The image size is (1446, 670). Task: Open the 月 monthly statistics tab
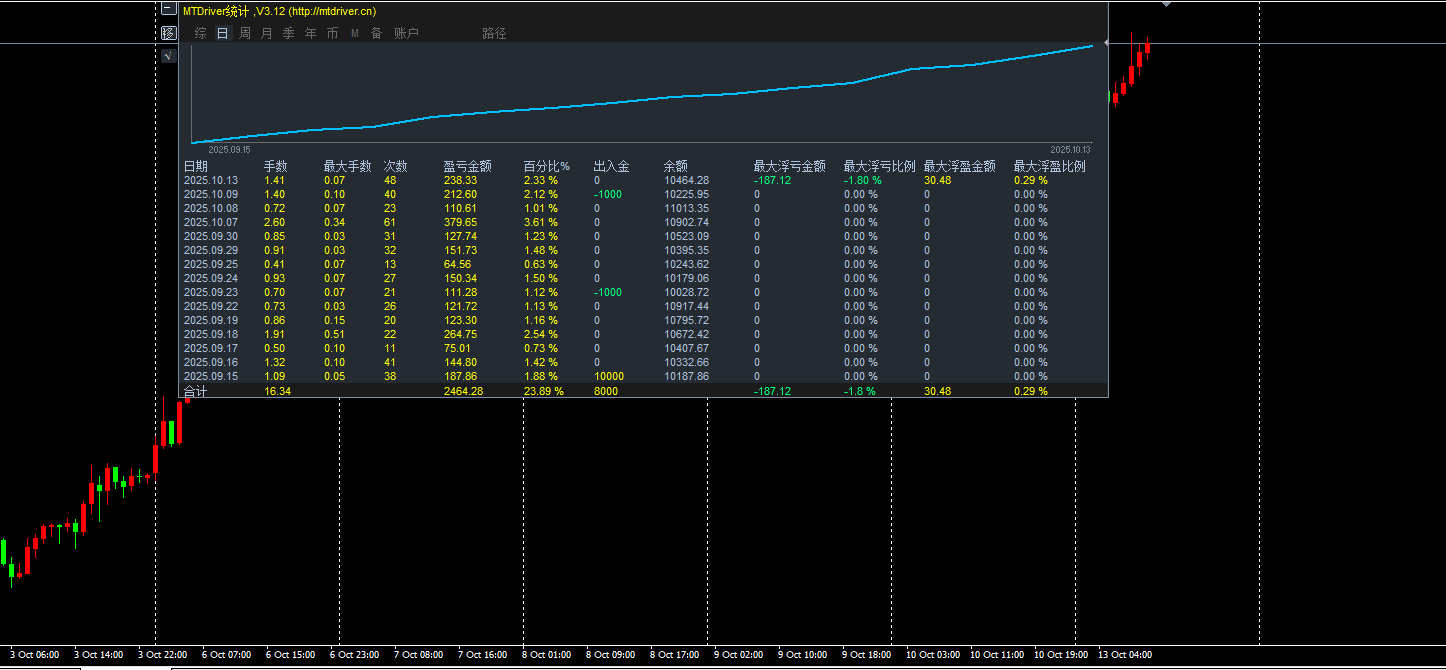coord(266,33)
